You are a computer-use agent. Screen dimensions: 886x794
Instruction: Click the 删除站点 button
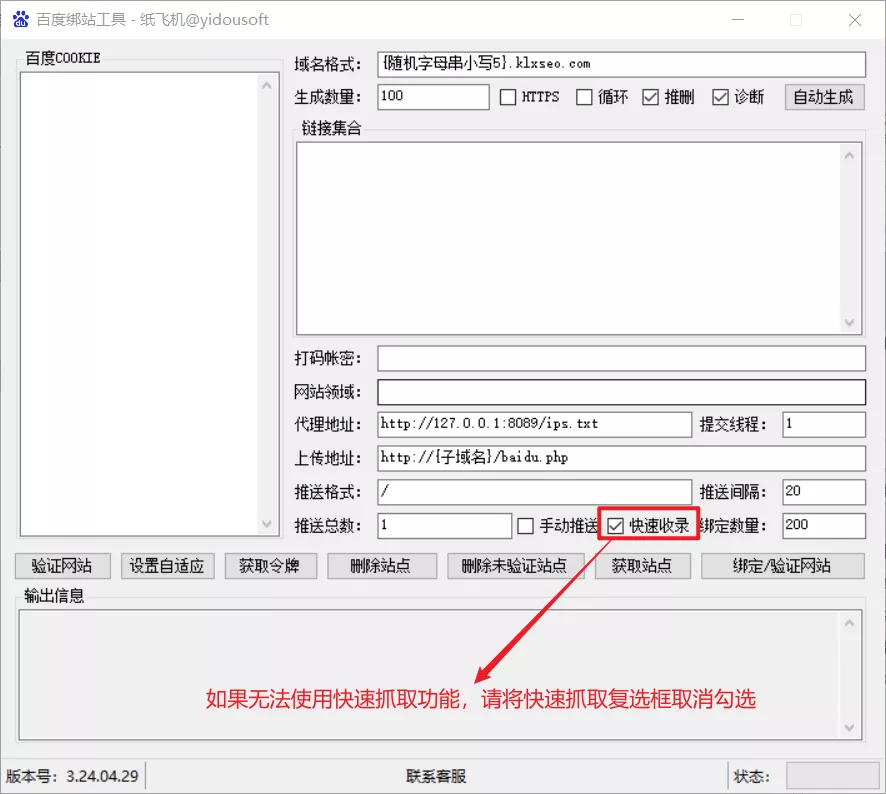[x=382, y=566]
